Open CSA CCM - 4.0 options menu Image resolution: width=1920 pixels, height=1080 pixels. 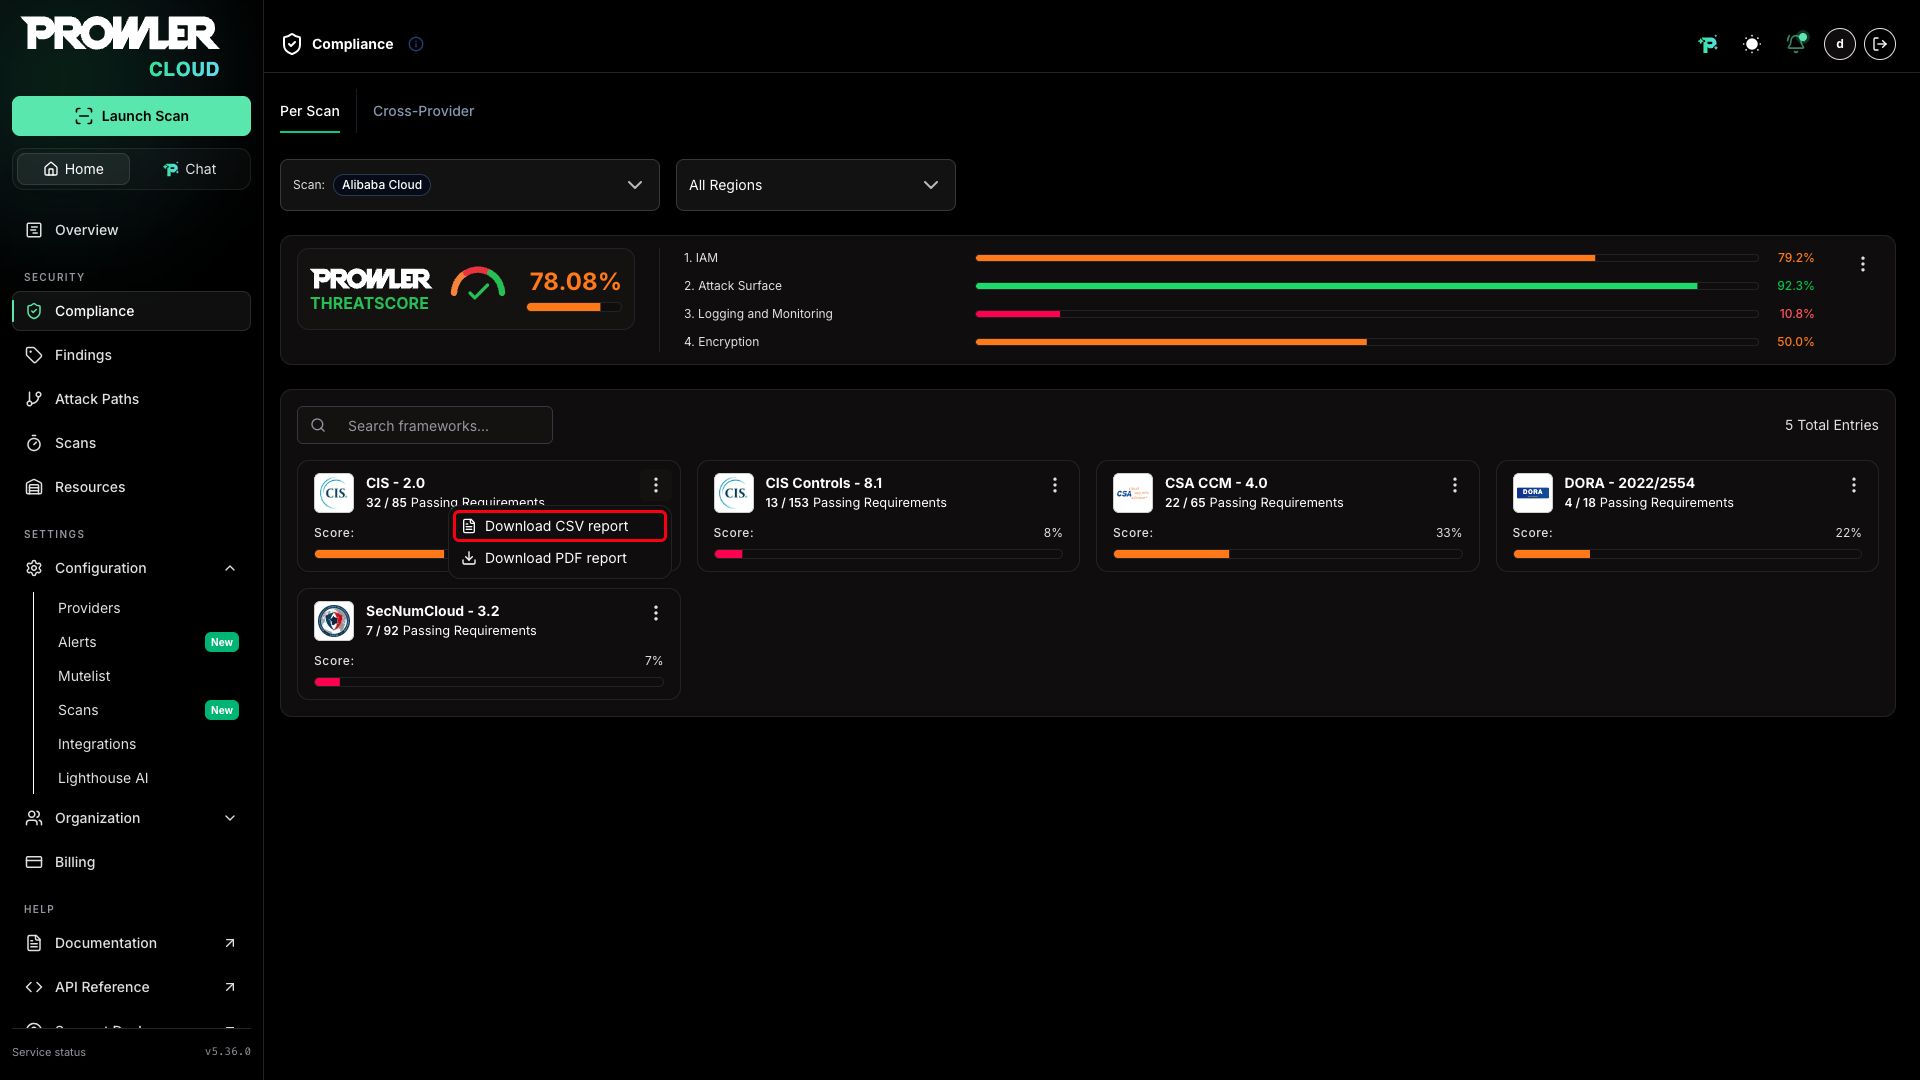pyautogui.click(x=1455, y=485)
